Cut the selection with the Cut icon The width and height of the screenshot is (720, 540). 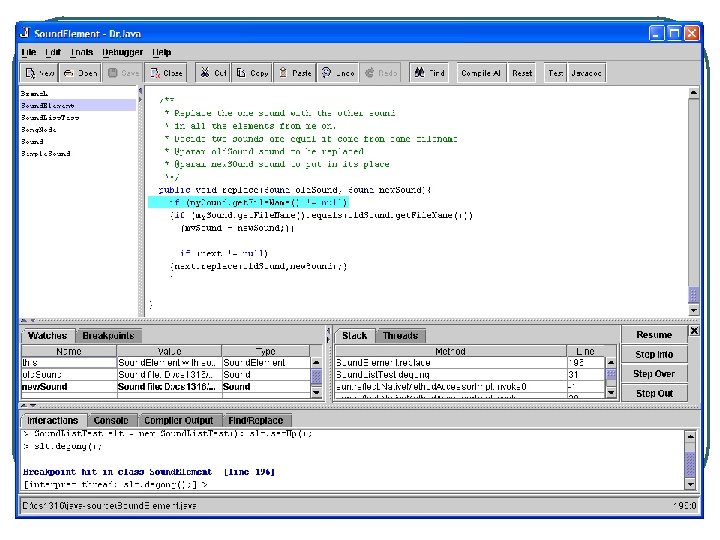point(212,73)
